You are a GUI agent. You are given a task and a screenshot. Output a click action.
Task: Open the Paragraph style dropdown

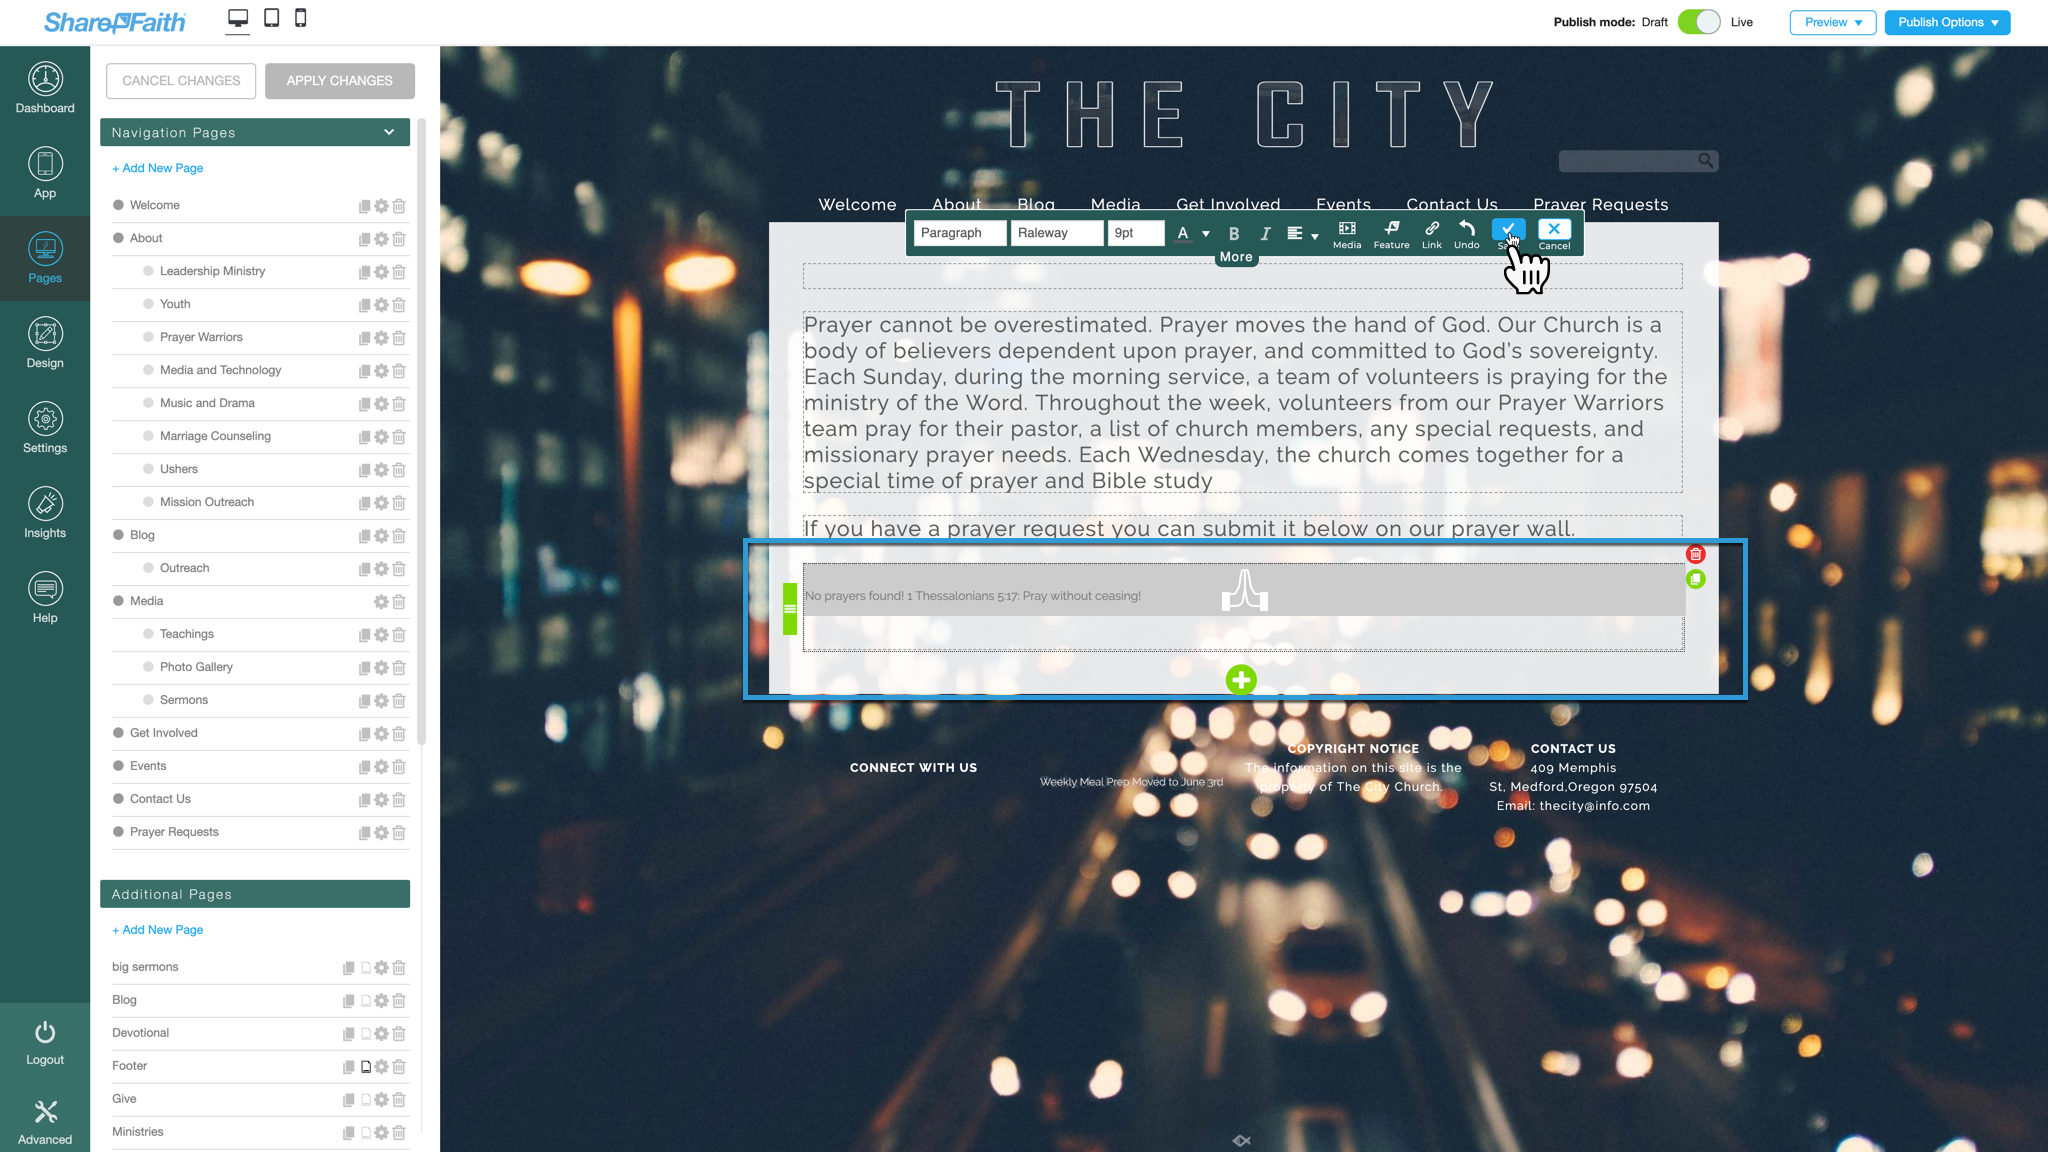point(959,233)
